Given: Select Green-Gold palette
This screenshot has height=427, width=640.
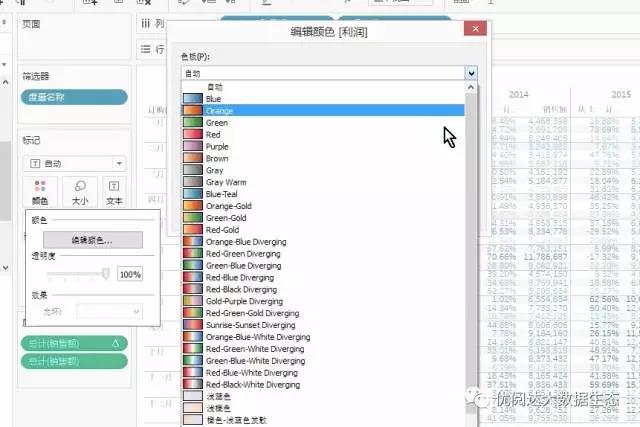Looking at the screenshot, I should pyautogui.click(x=323, y=218).
